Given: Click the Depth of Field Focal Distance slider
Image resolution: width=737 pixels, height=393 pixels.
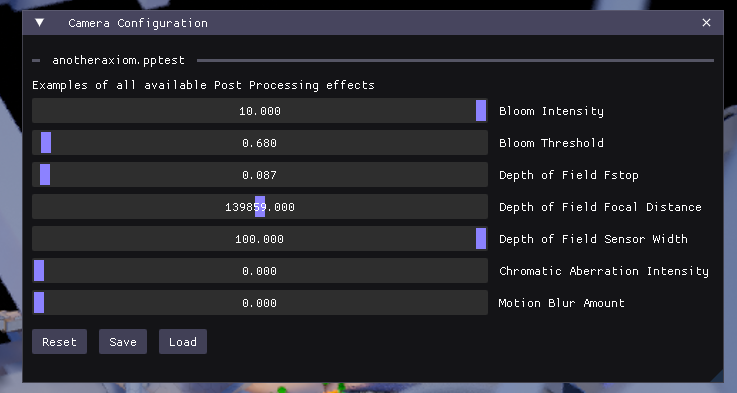Looking at the screenshot, I should 260,207.
